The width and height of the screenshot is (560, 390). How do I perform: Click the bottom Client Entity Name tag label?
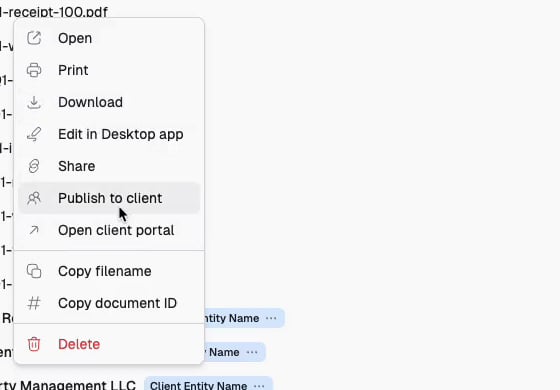[198, 386]
